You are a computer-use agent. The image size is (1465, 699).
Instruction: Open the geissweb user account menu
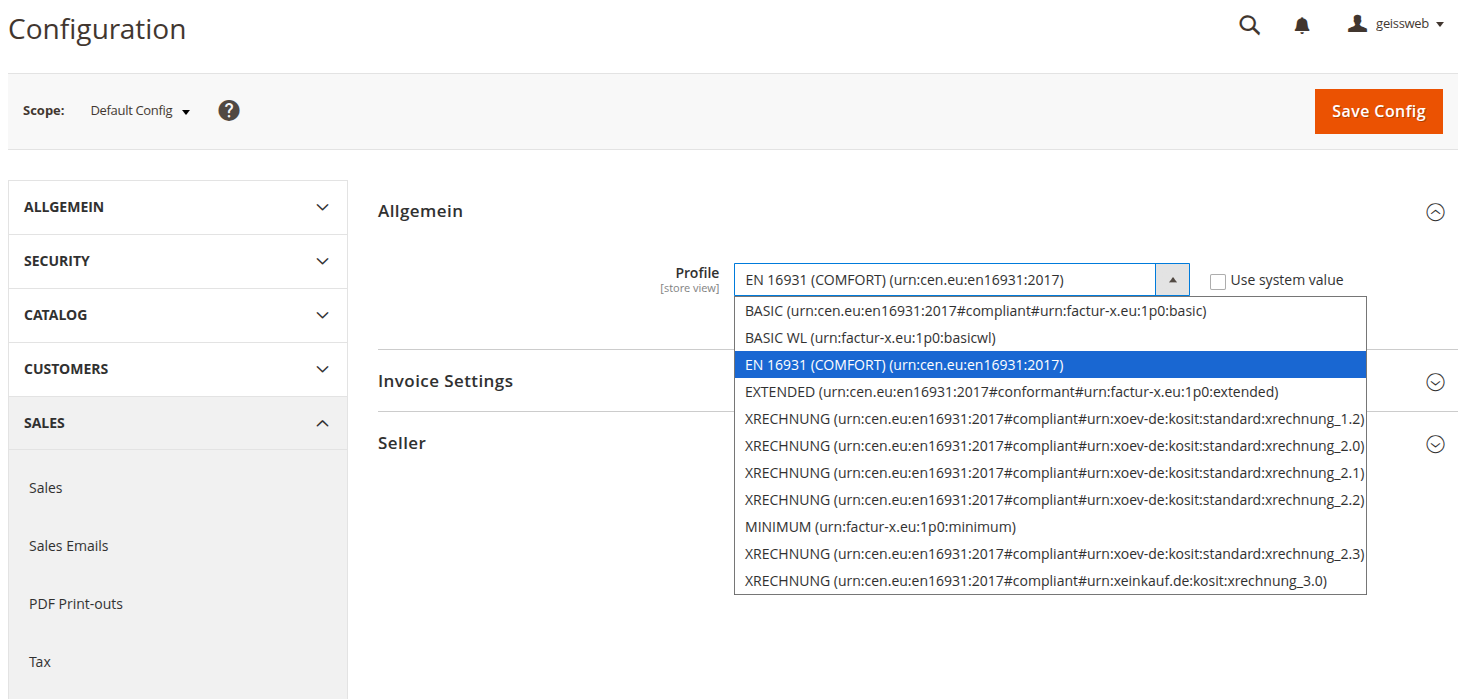pyautogui.click(x=1395, y=24)
